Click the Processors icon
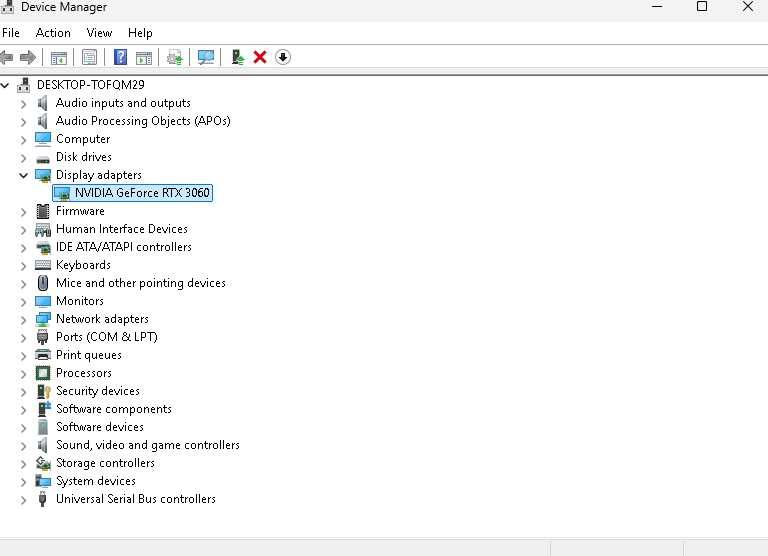Image resolution: width=768 pixels, height=556 pixels. (x=43, y=373)
